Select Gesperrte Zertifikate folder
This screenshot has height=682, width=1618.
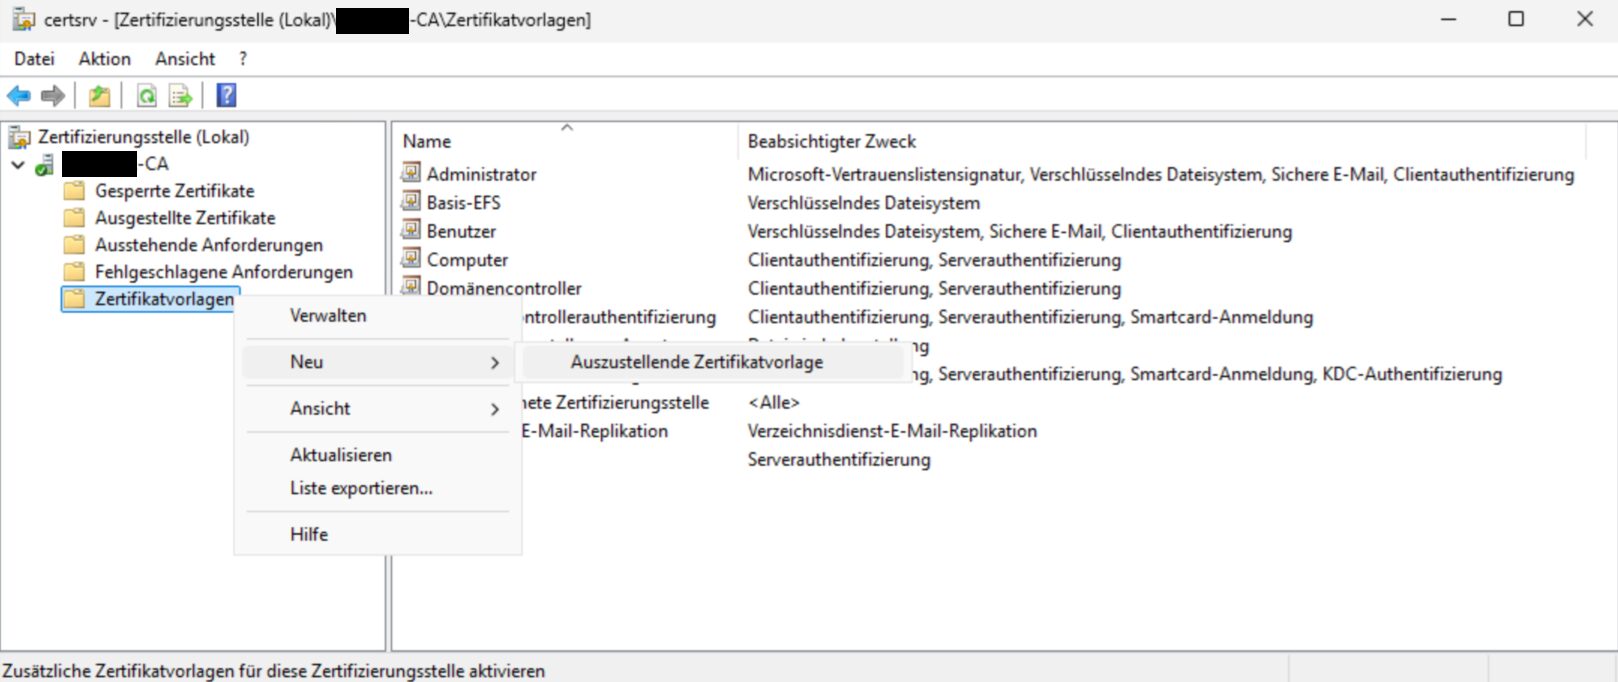174,191
